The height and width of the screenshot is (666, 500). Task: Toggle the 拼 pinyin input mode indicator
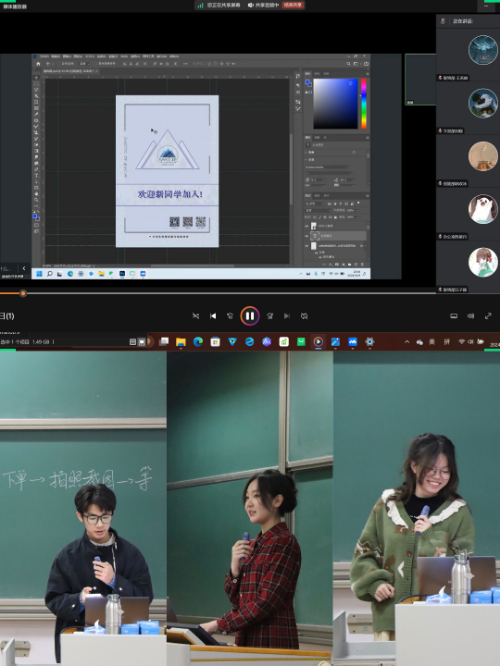click(x=446, y=342)
